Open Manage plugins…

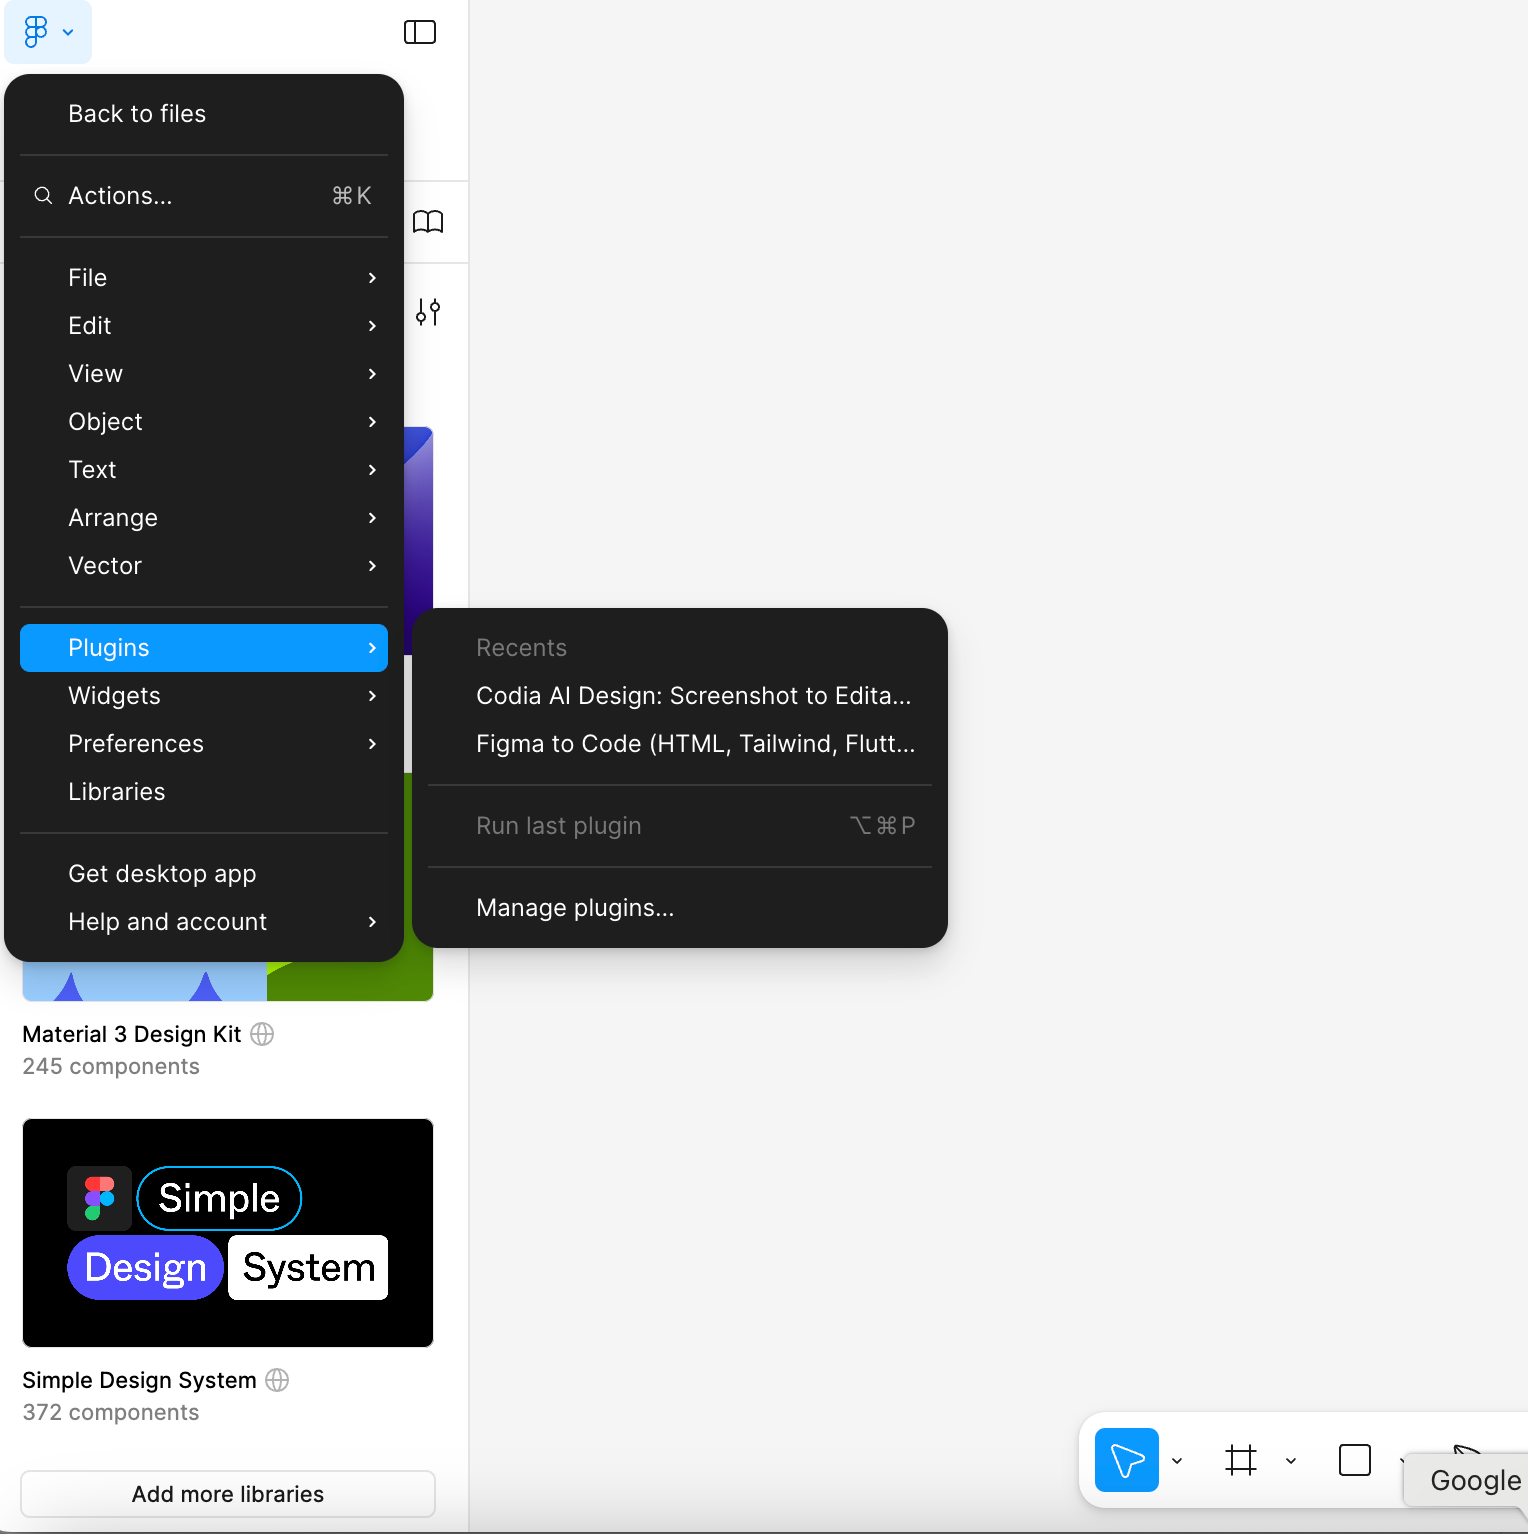680,908
